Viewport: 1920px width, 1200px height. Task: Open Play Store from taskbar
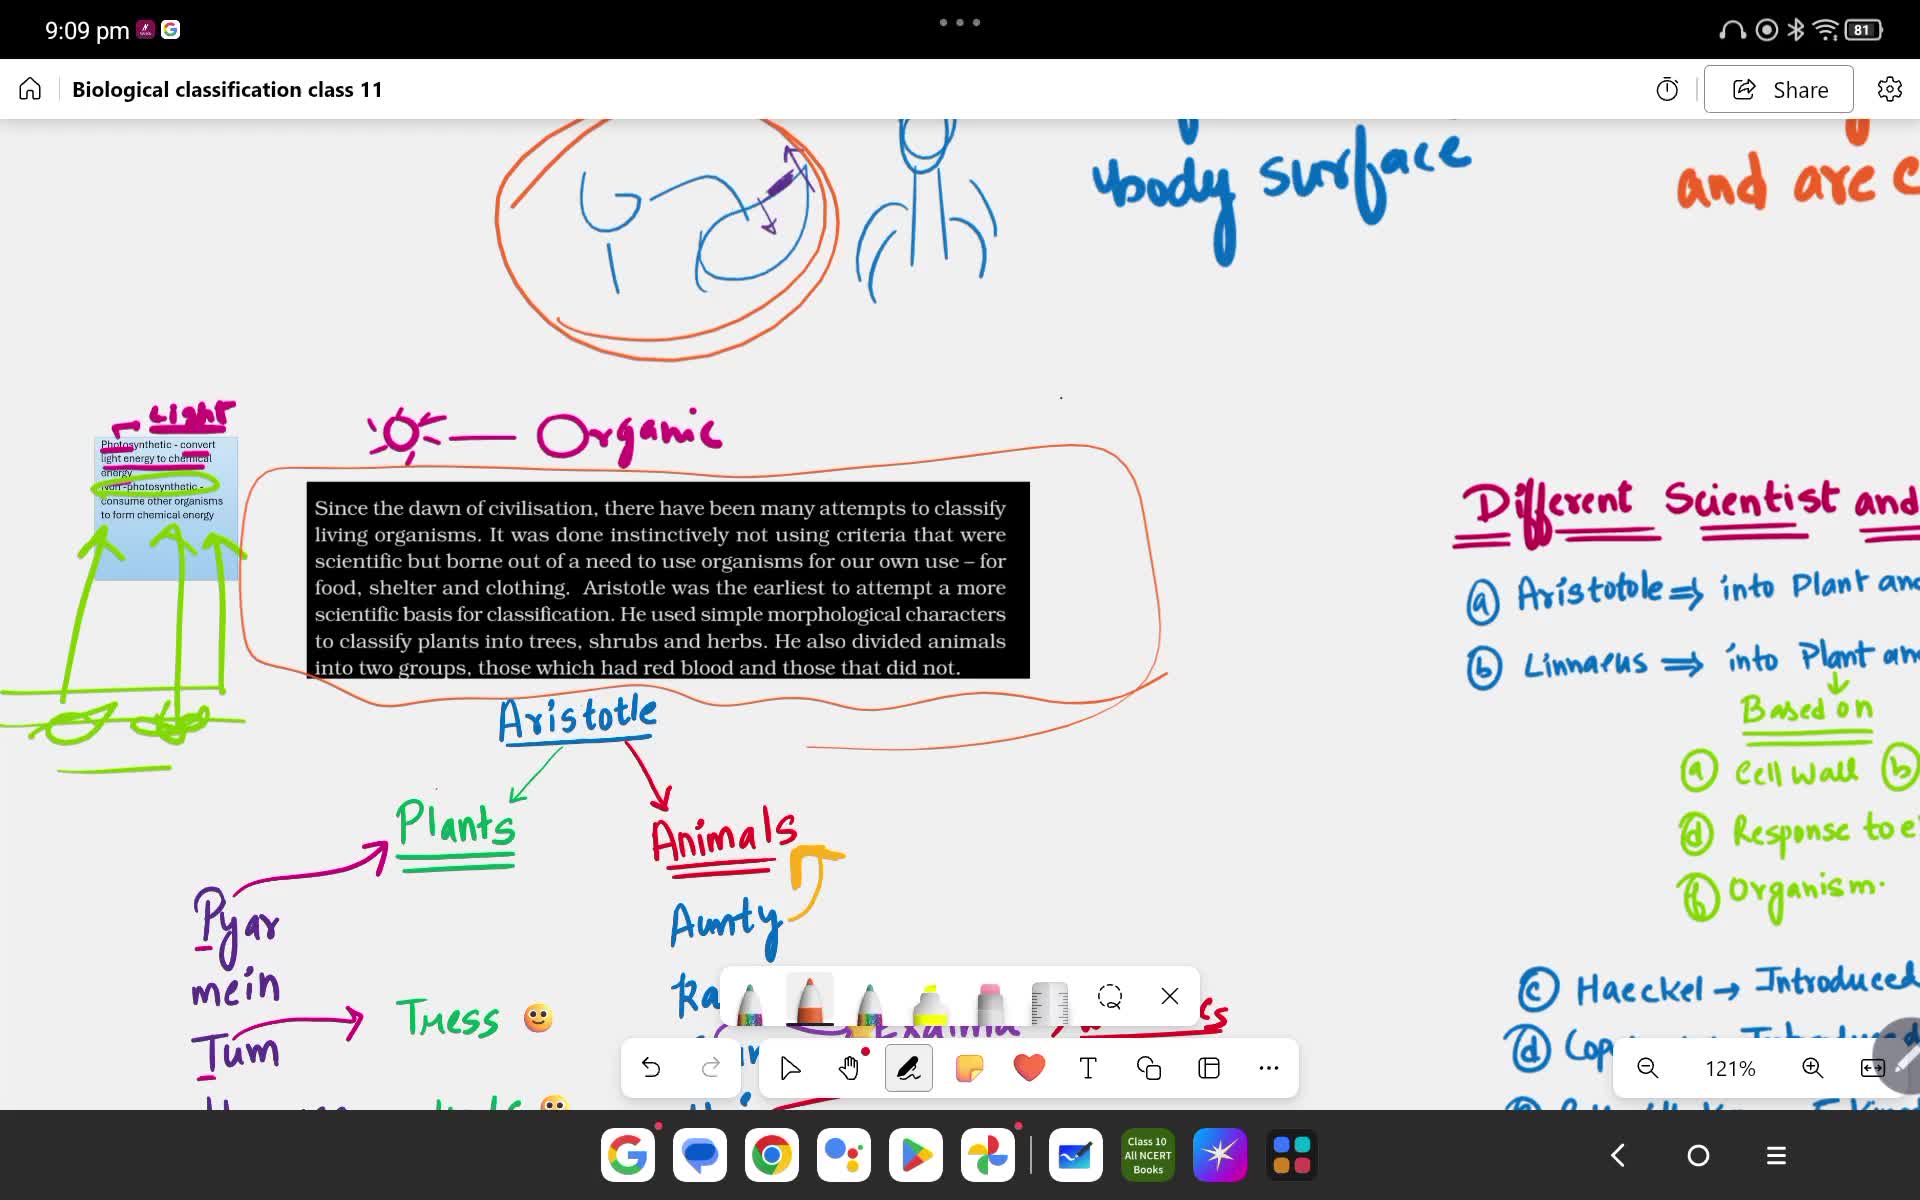tap(916, 1155)
